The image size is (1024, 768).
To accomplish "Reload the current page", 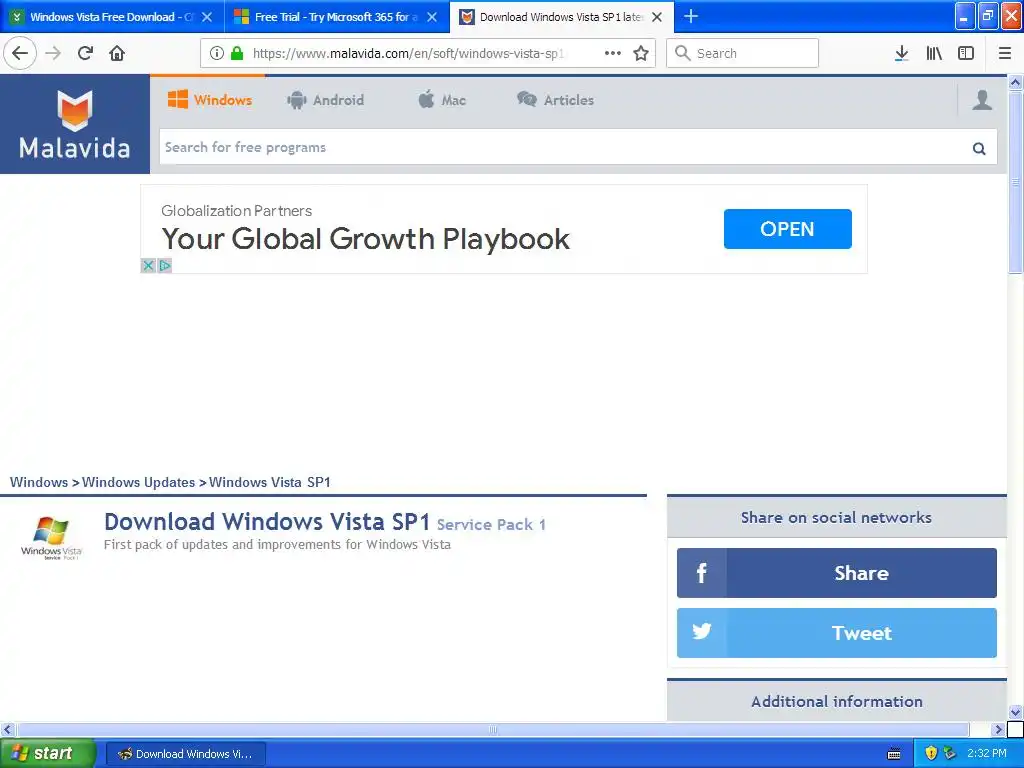I will coord(86,53).
